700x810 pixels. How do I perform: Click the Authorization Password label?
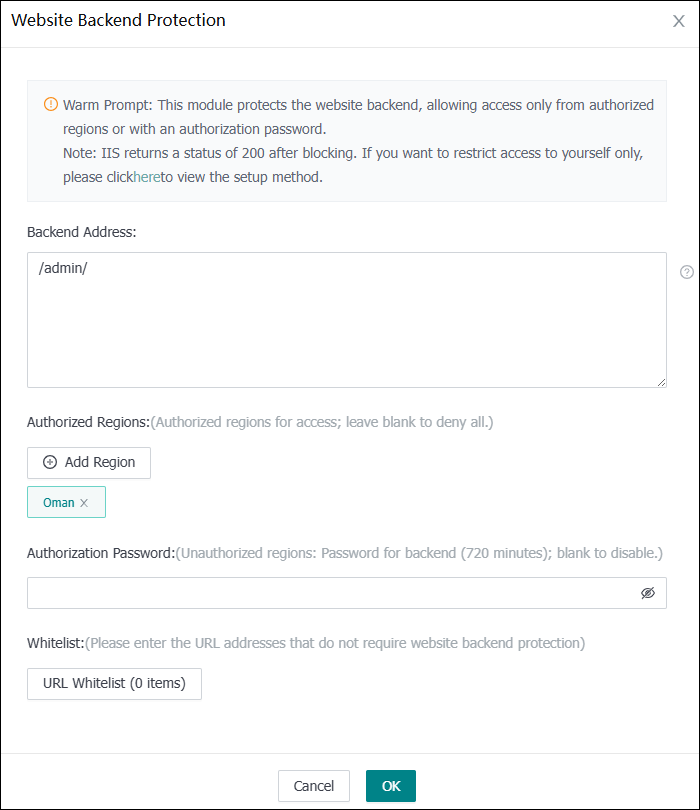[101, 553]
